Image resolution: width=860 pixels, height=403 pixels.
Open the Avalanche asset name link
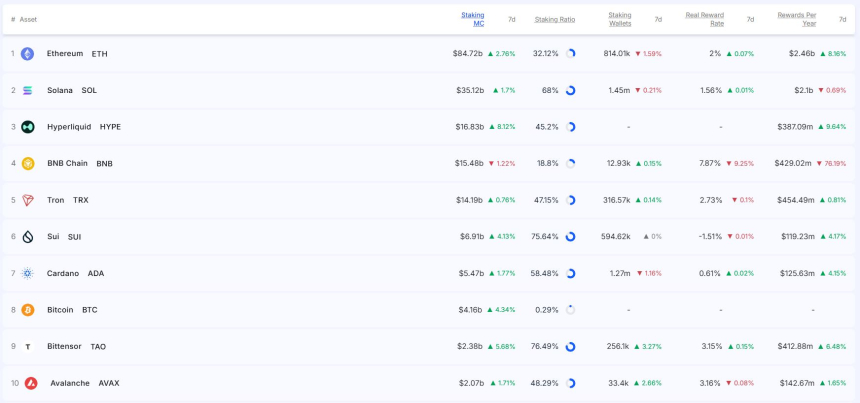pos(70,383)
